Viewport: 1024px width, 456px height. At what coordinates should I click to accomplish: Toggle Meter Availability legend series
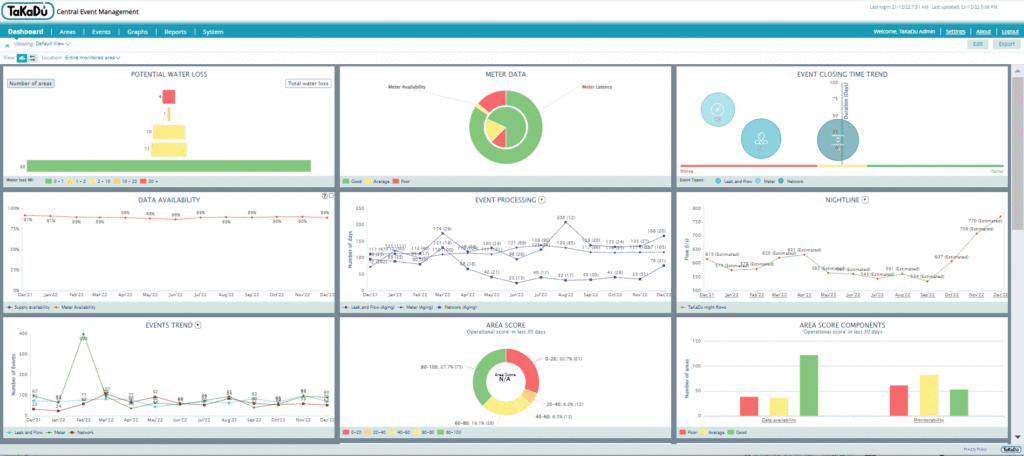click(x=74, y=307)
